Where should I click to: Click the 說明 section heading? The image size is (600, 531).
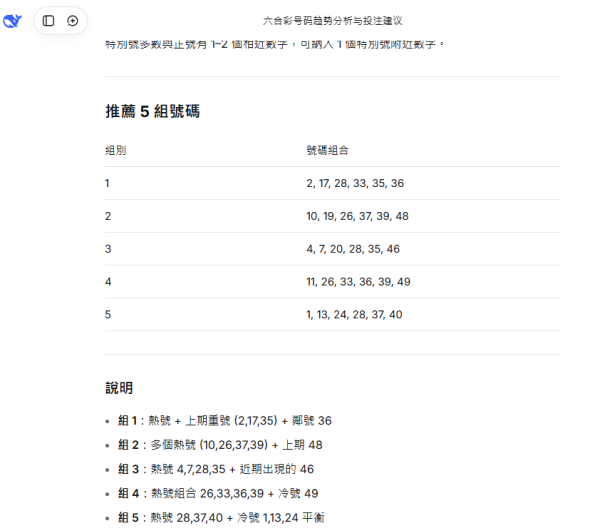coord(119,388)
